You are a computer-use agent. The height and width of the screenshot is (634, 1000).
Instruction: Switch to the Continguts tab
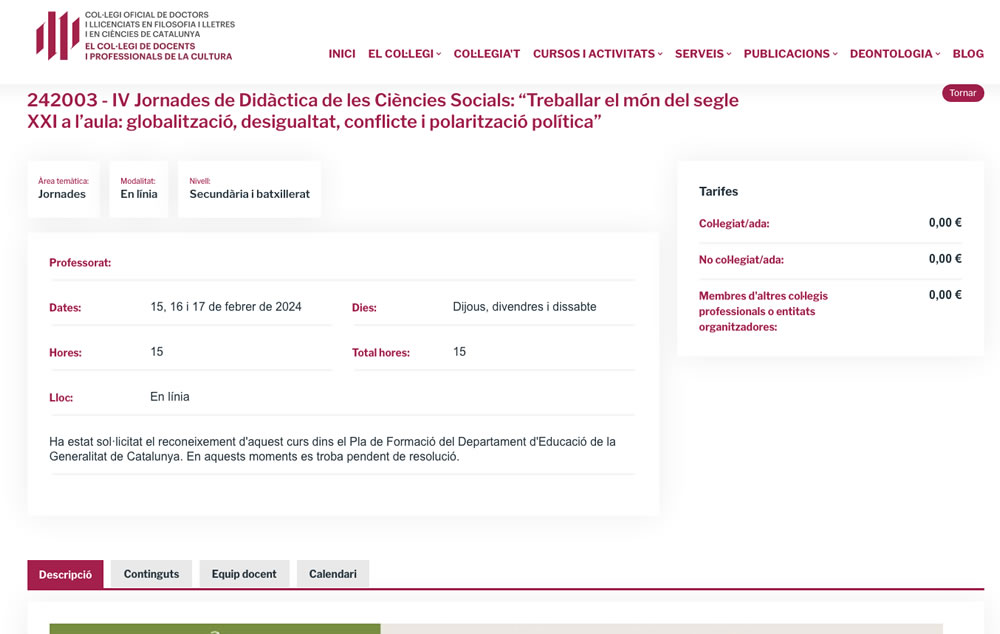(151, 574)
